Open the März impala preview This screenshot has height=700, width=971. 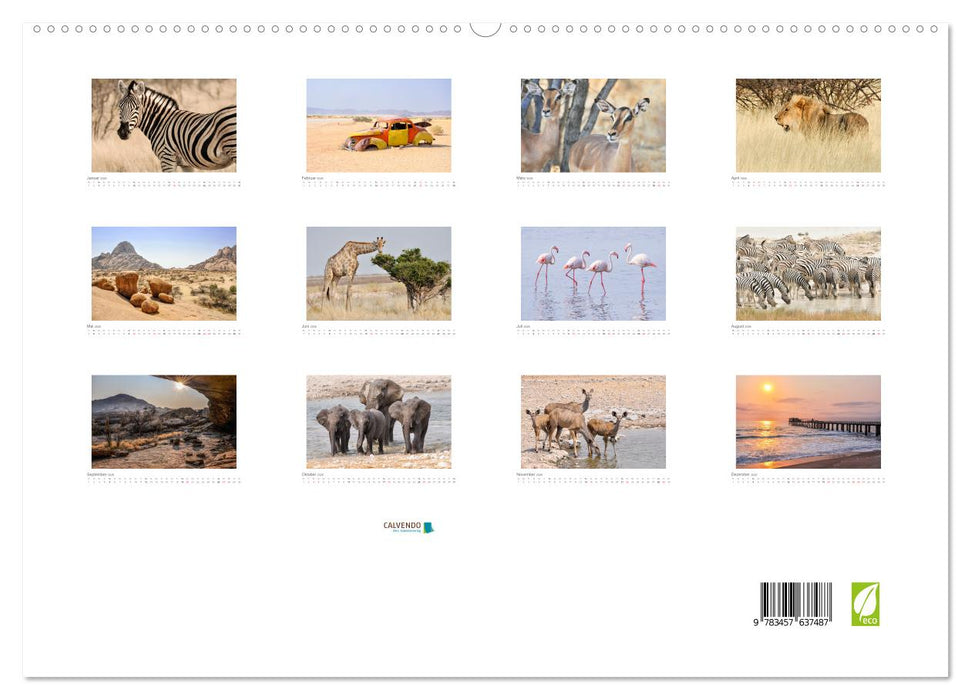pos(593,124)
